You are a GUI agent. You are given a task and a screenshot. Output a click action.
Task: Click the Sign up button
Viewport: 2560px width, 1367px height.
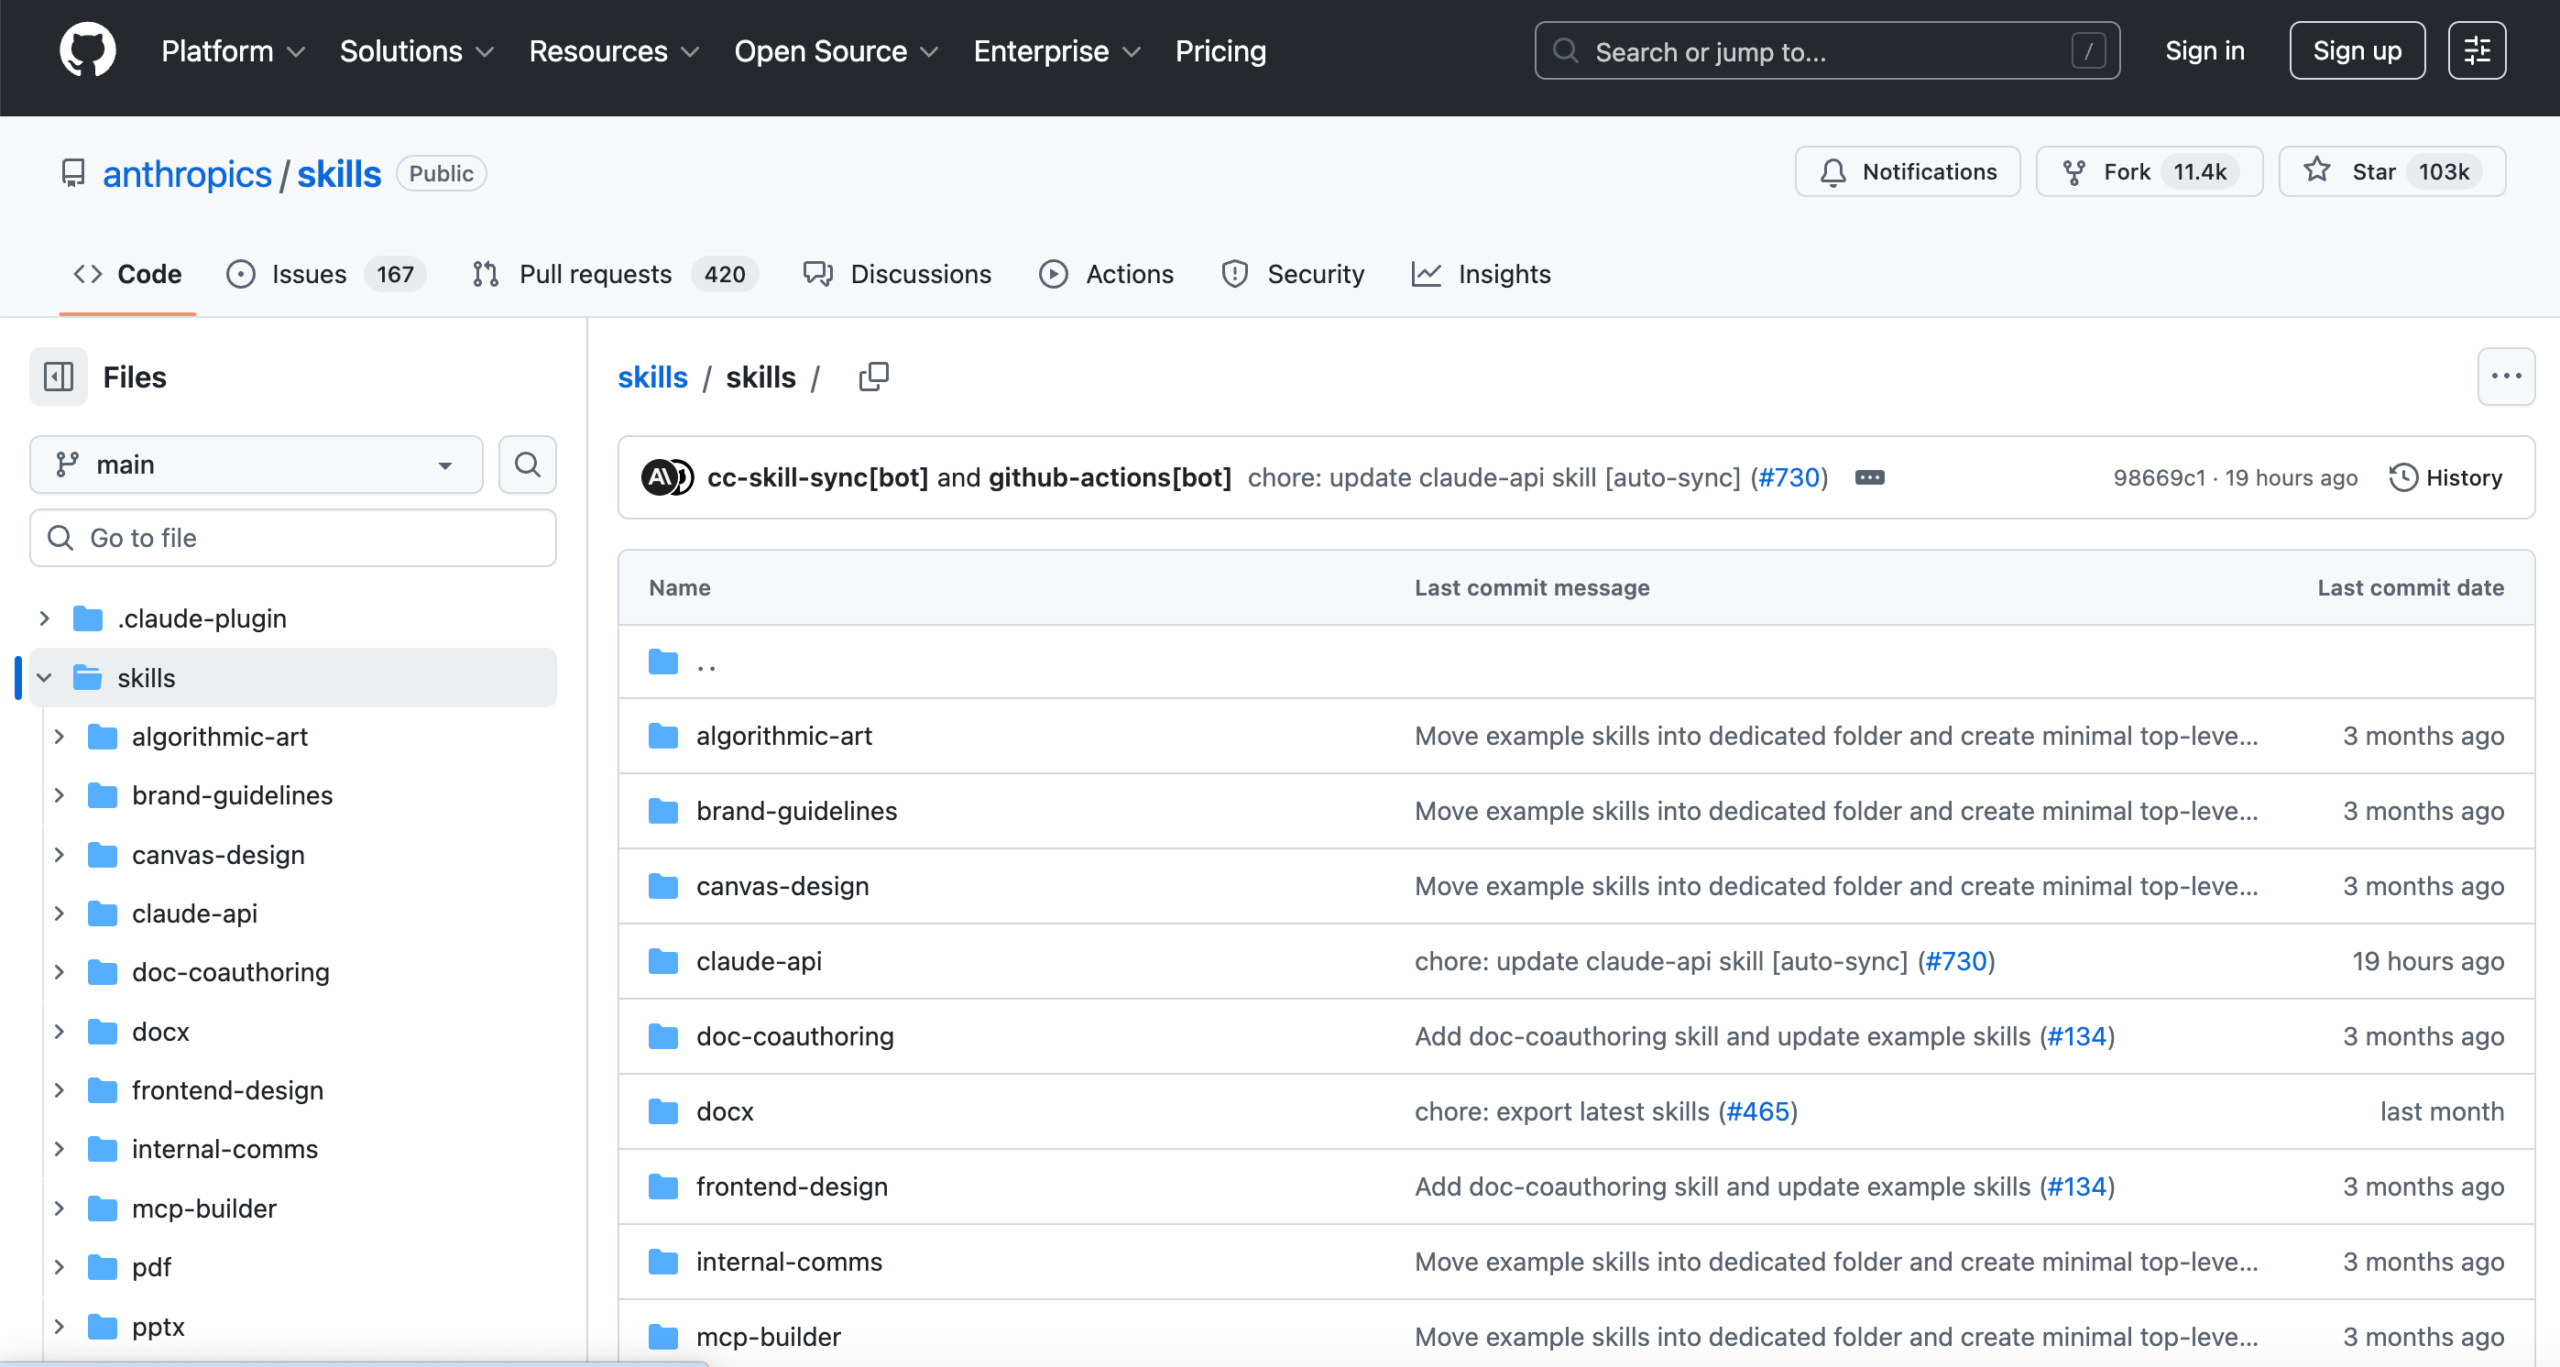(x=2356, y=50)
